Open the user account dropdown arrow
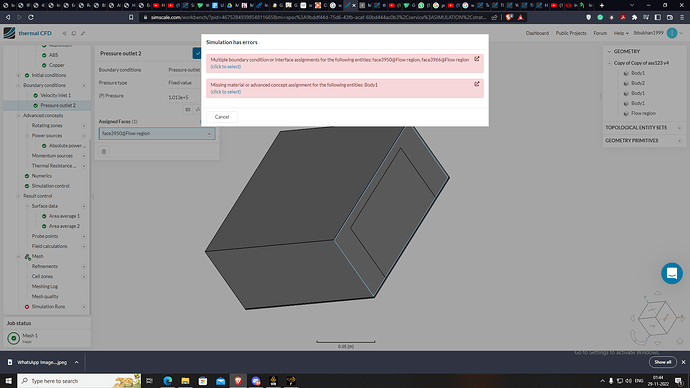 click(681, 33)
